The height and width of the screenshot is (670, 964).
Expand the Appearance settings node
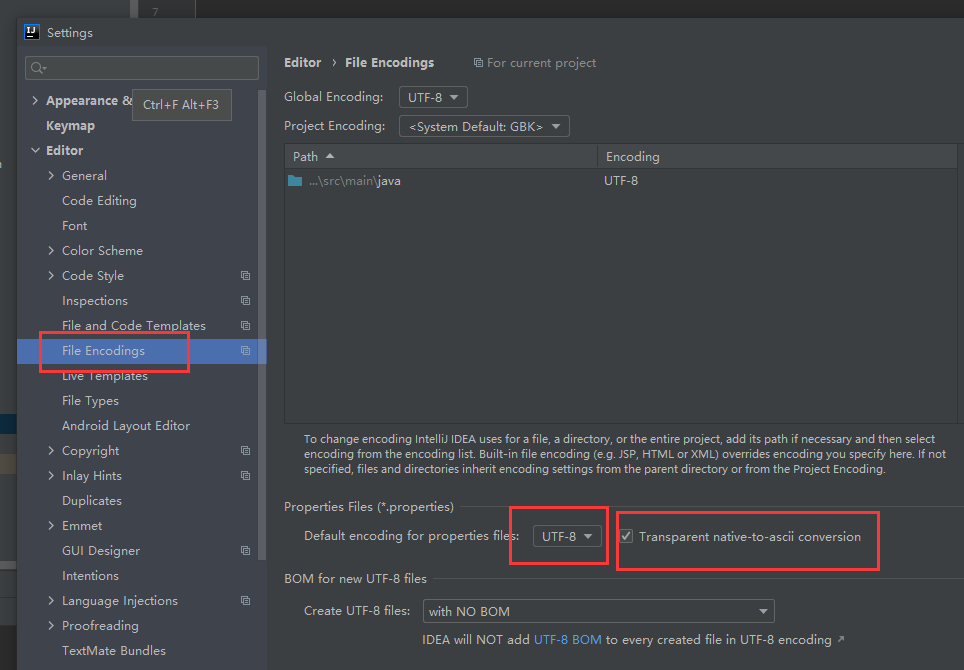pyautogui.click(x=35, y=101)
